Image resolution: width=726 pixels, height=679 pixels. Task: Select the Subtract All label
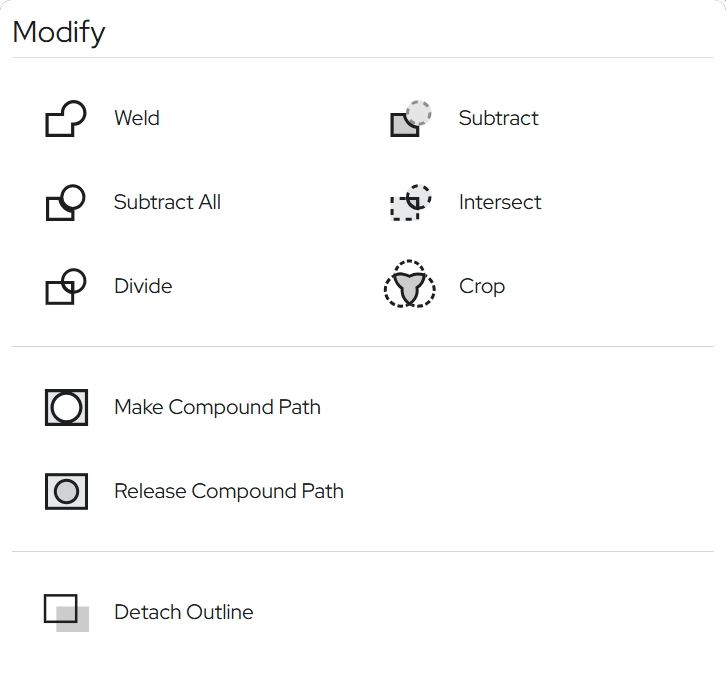167,202
